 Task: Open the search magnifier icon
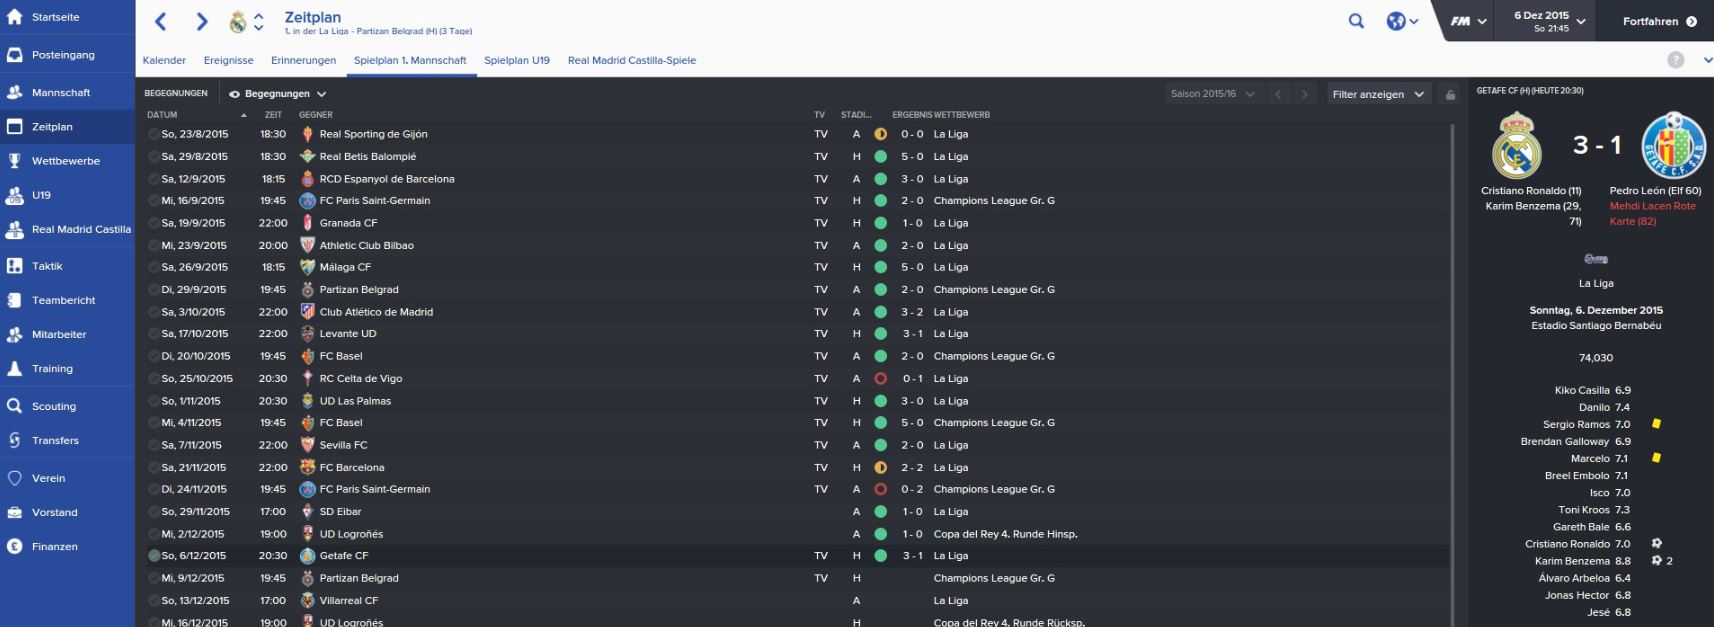point(1356,20)
